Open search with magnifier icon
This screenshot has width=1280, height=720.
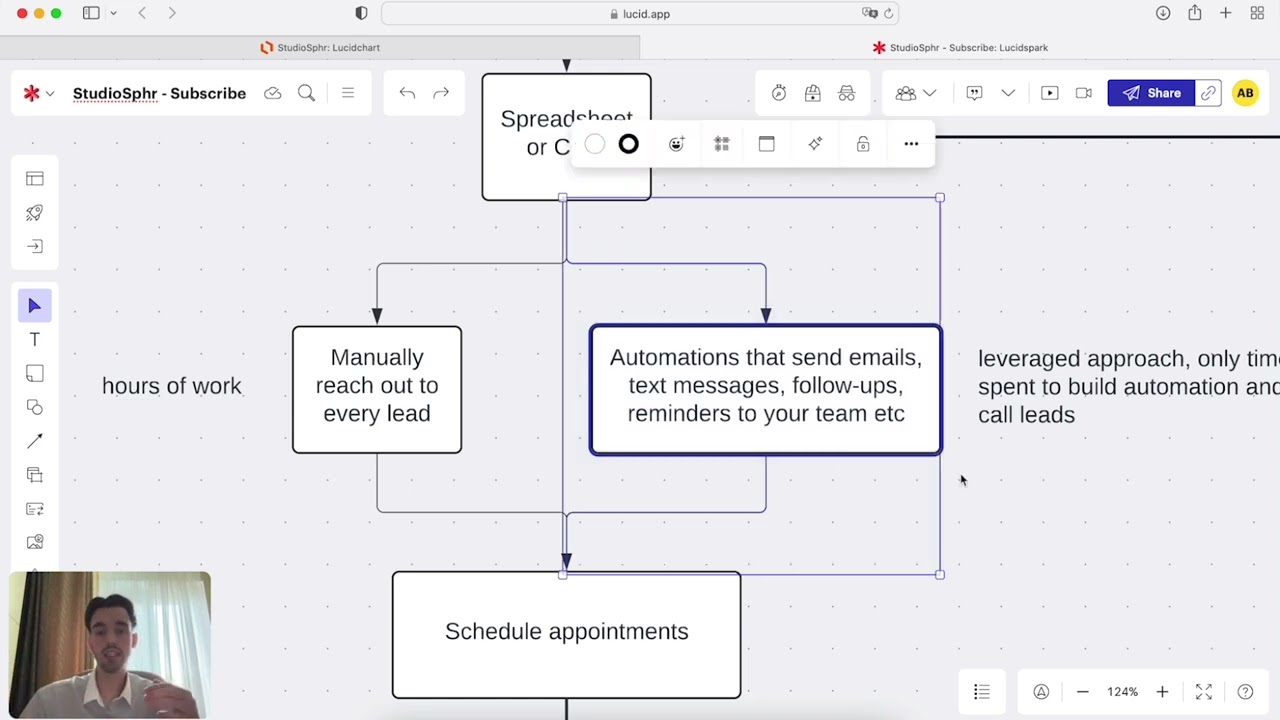pyautogui.click(x=307, y=93)
